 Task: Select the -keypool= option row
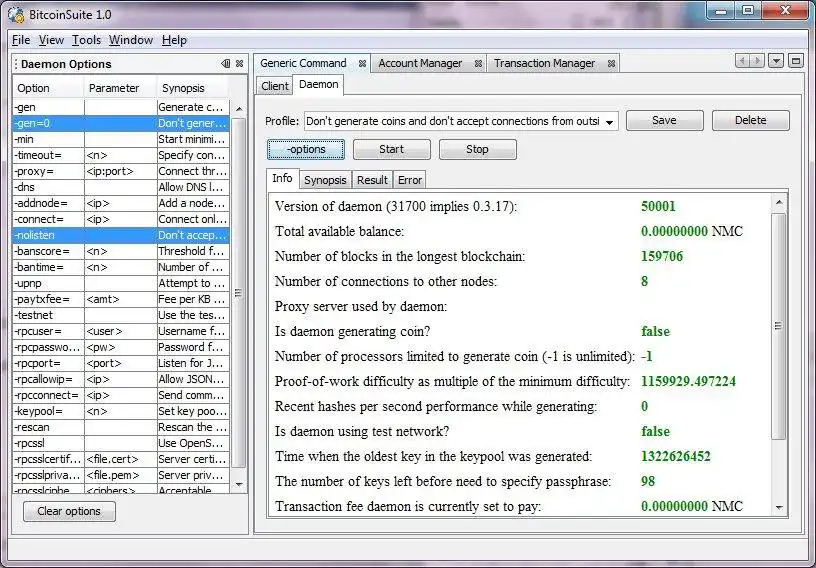coord(121,411)
